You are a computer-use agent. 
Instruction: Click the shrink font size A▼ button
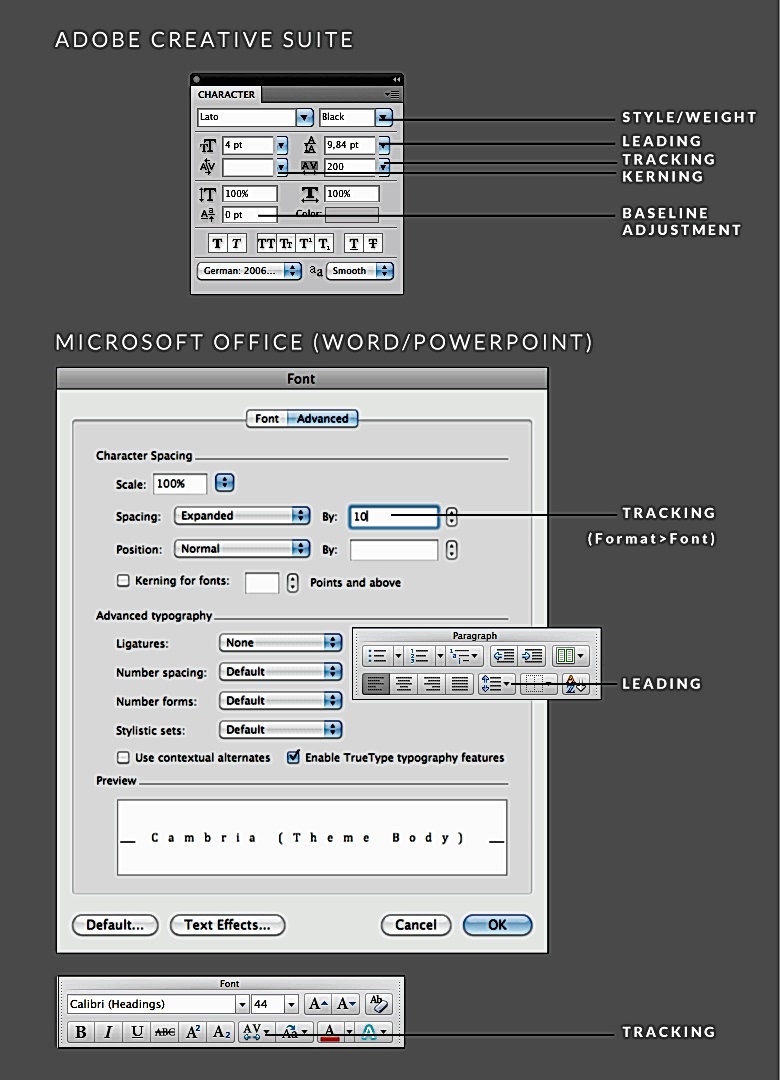pos(346,1004)
